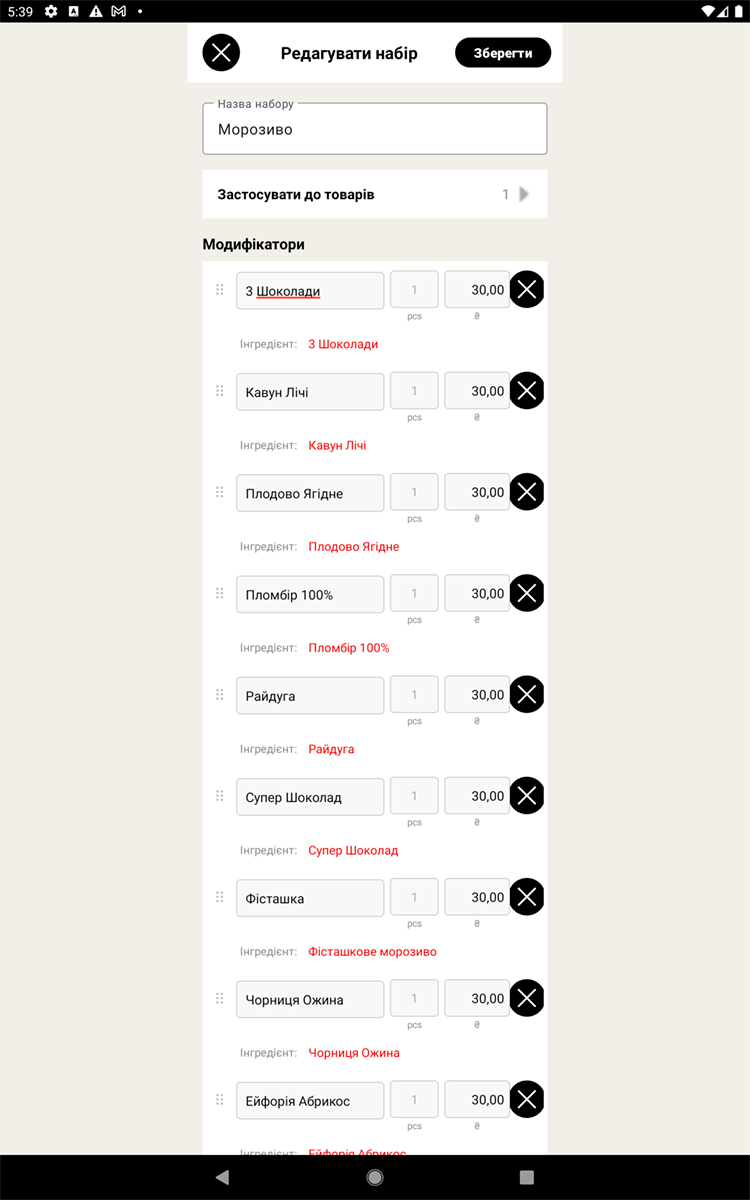Delete the Кавун Лічі modifier row
The height and width of the screenshot is (1200, 750).
point(527,391)
